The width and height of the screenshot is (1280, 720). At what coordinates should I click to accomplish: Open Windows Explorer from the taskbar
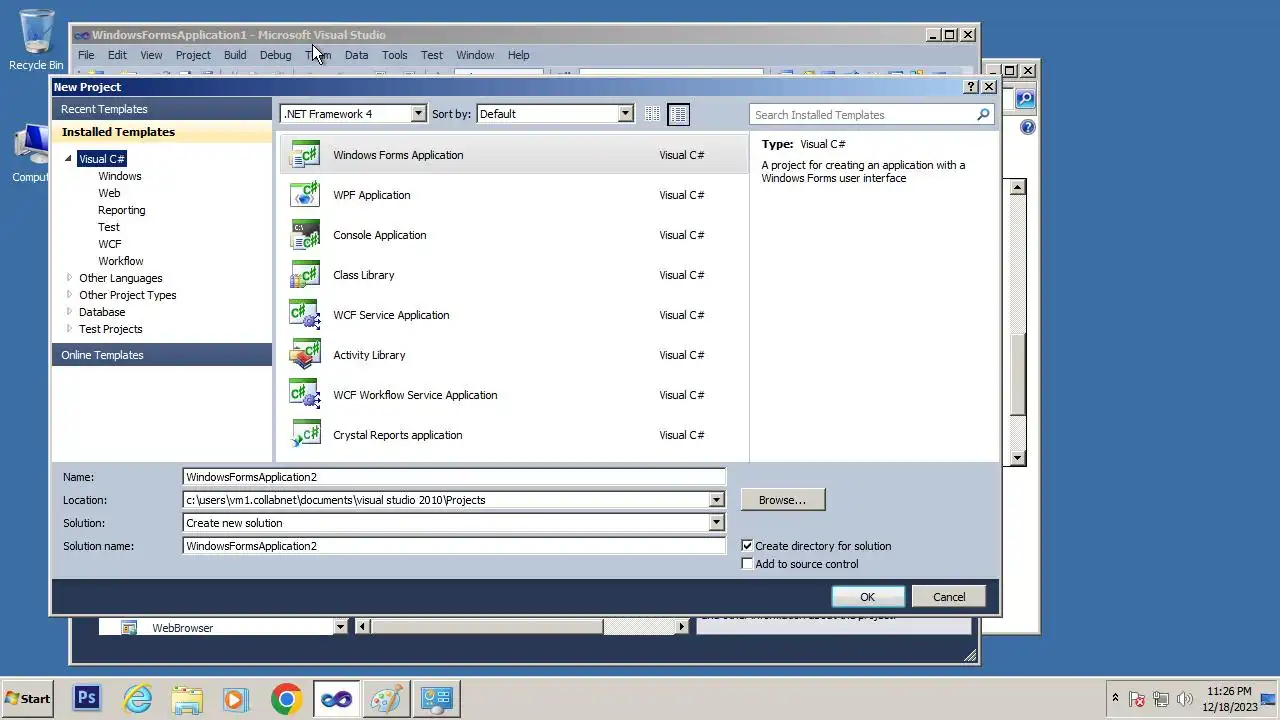click(x=187, y=699)
